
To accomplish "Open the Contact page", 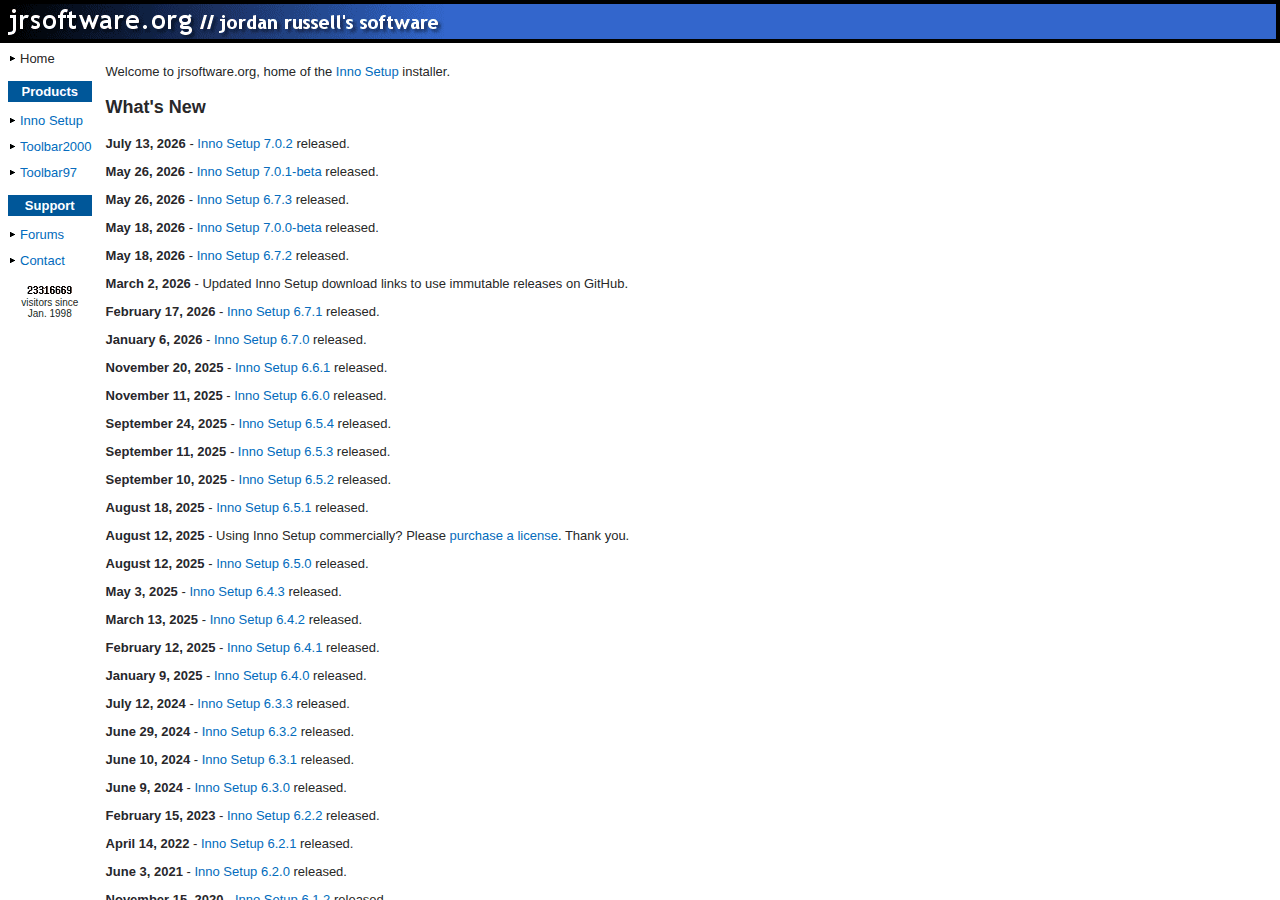I will (x=42, y=261).
